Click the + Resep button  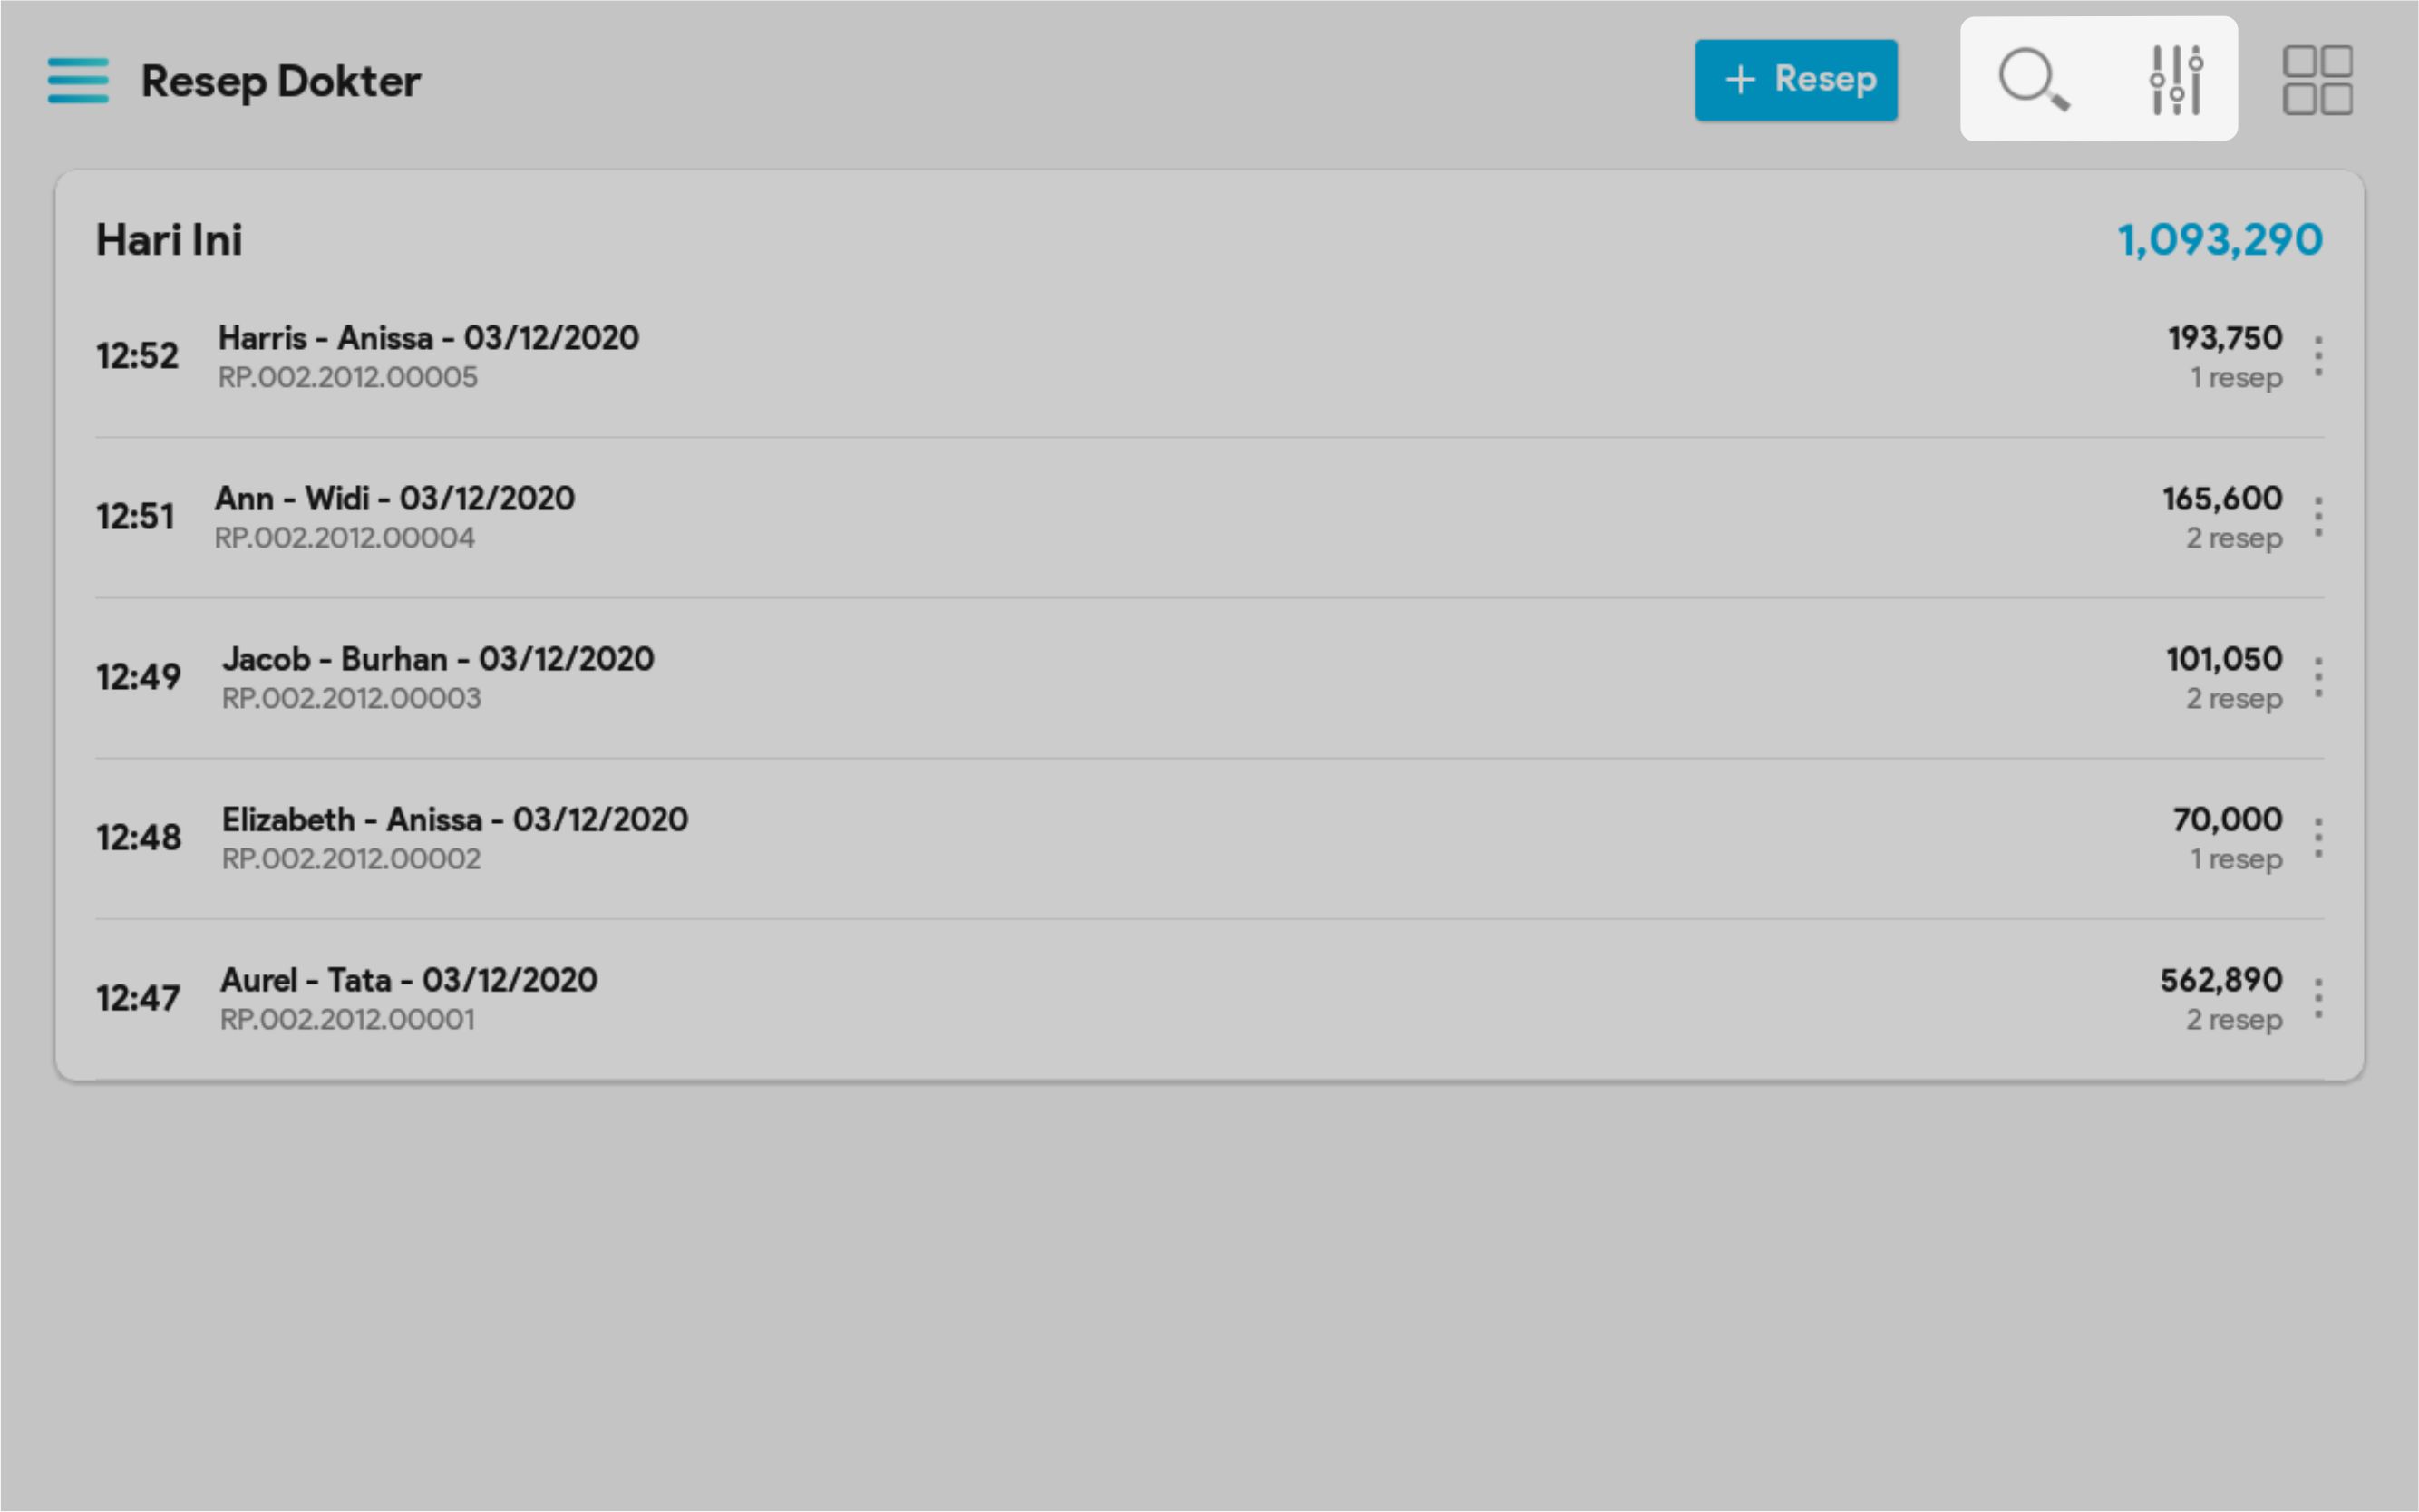1796,80
